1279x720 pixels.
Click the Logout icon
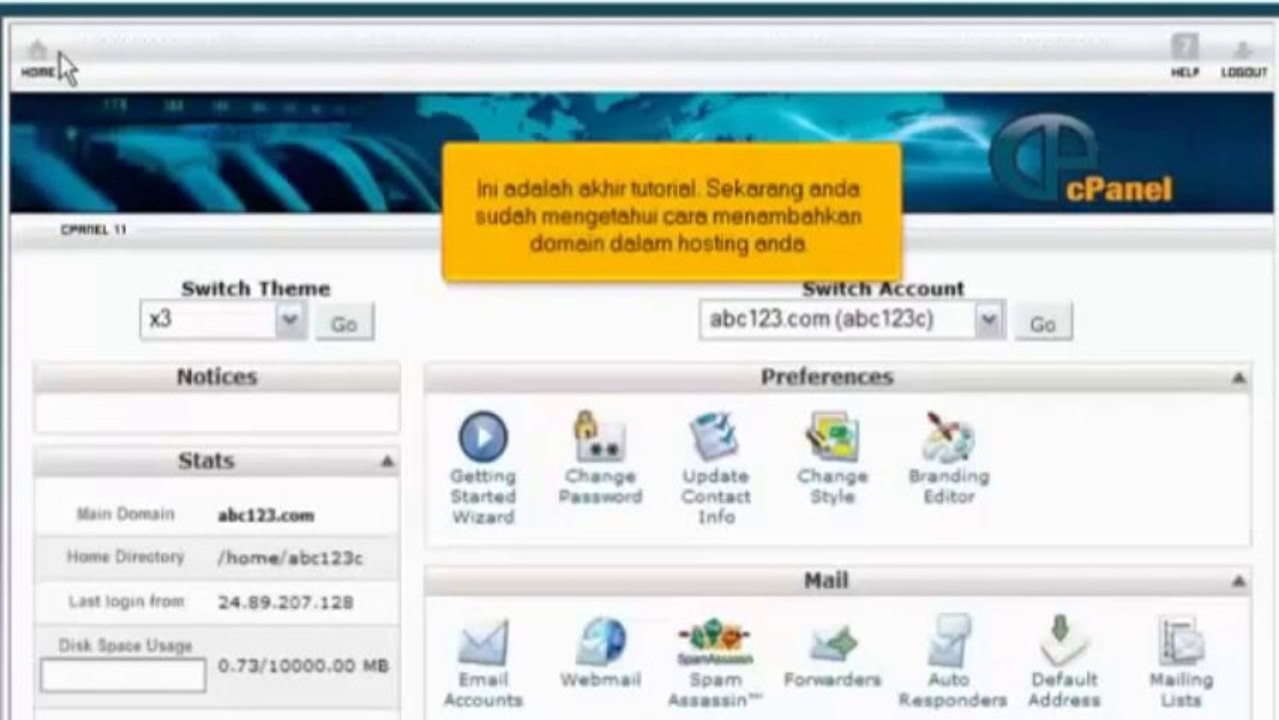click(1243, 59)
